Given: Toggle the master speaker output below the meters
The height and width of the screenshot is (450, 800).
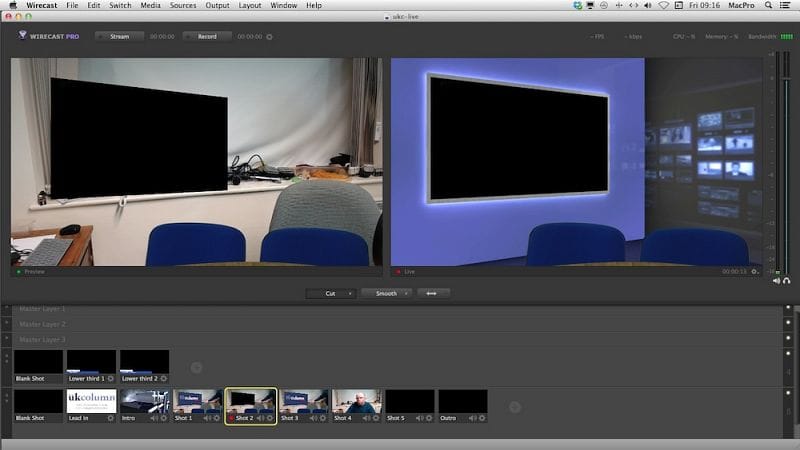Looking at the screenshot, I should 777,281.
